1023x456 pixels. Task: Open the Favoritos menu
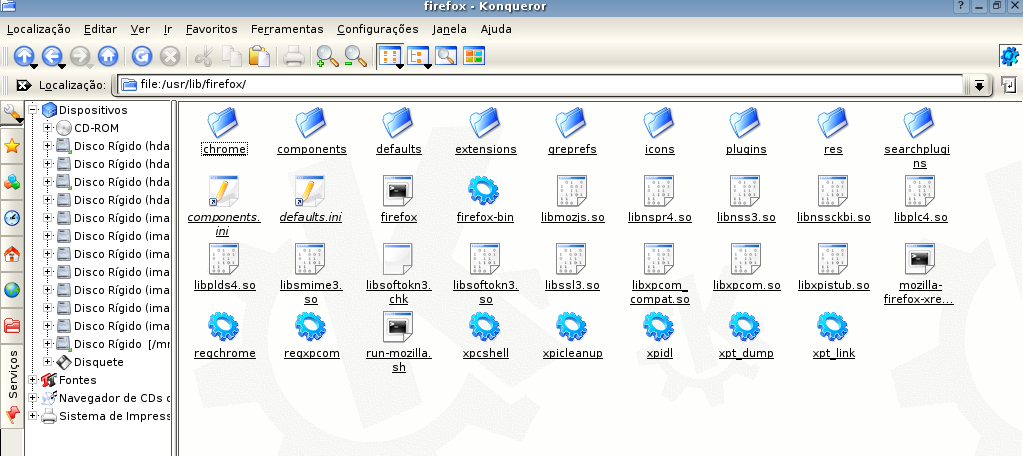[211, 29]
